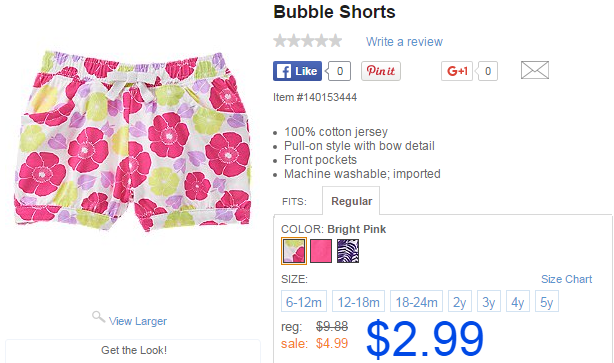The width and height of the screenshot is (614, 363).
Task: Click the magnifier icon beside View Larger
Action: (x=98, y=317)
